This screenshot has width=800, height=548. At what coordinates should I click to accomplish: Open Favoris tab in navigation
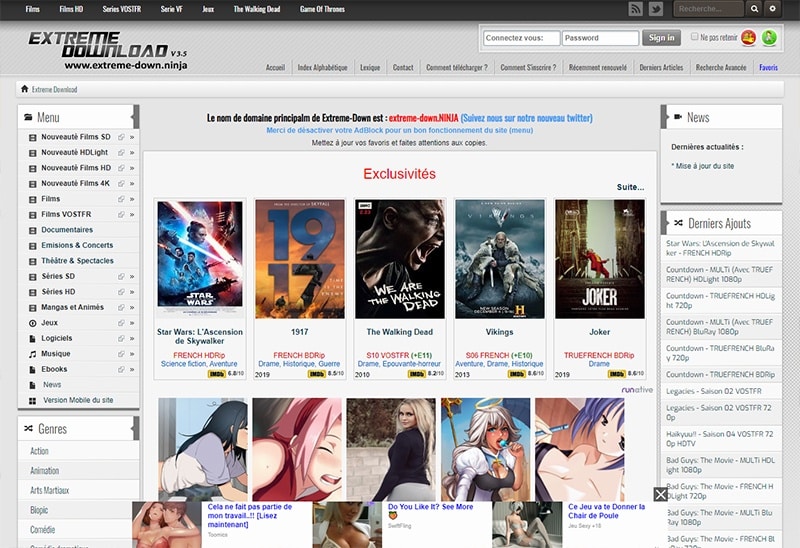pyautogui.click(x=768, y=67)
